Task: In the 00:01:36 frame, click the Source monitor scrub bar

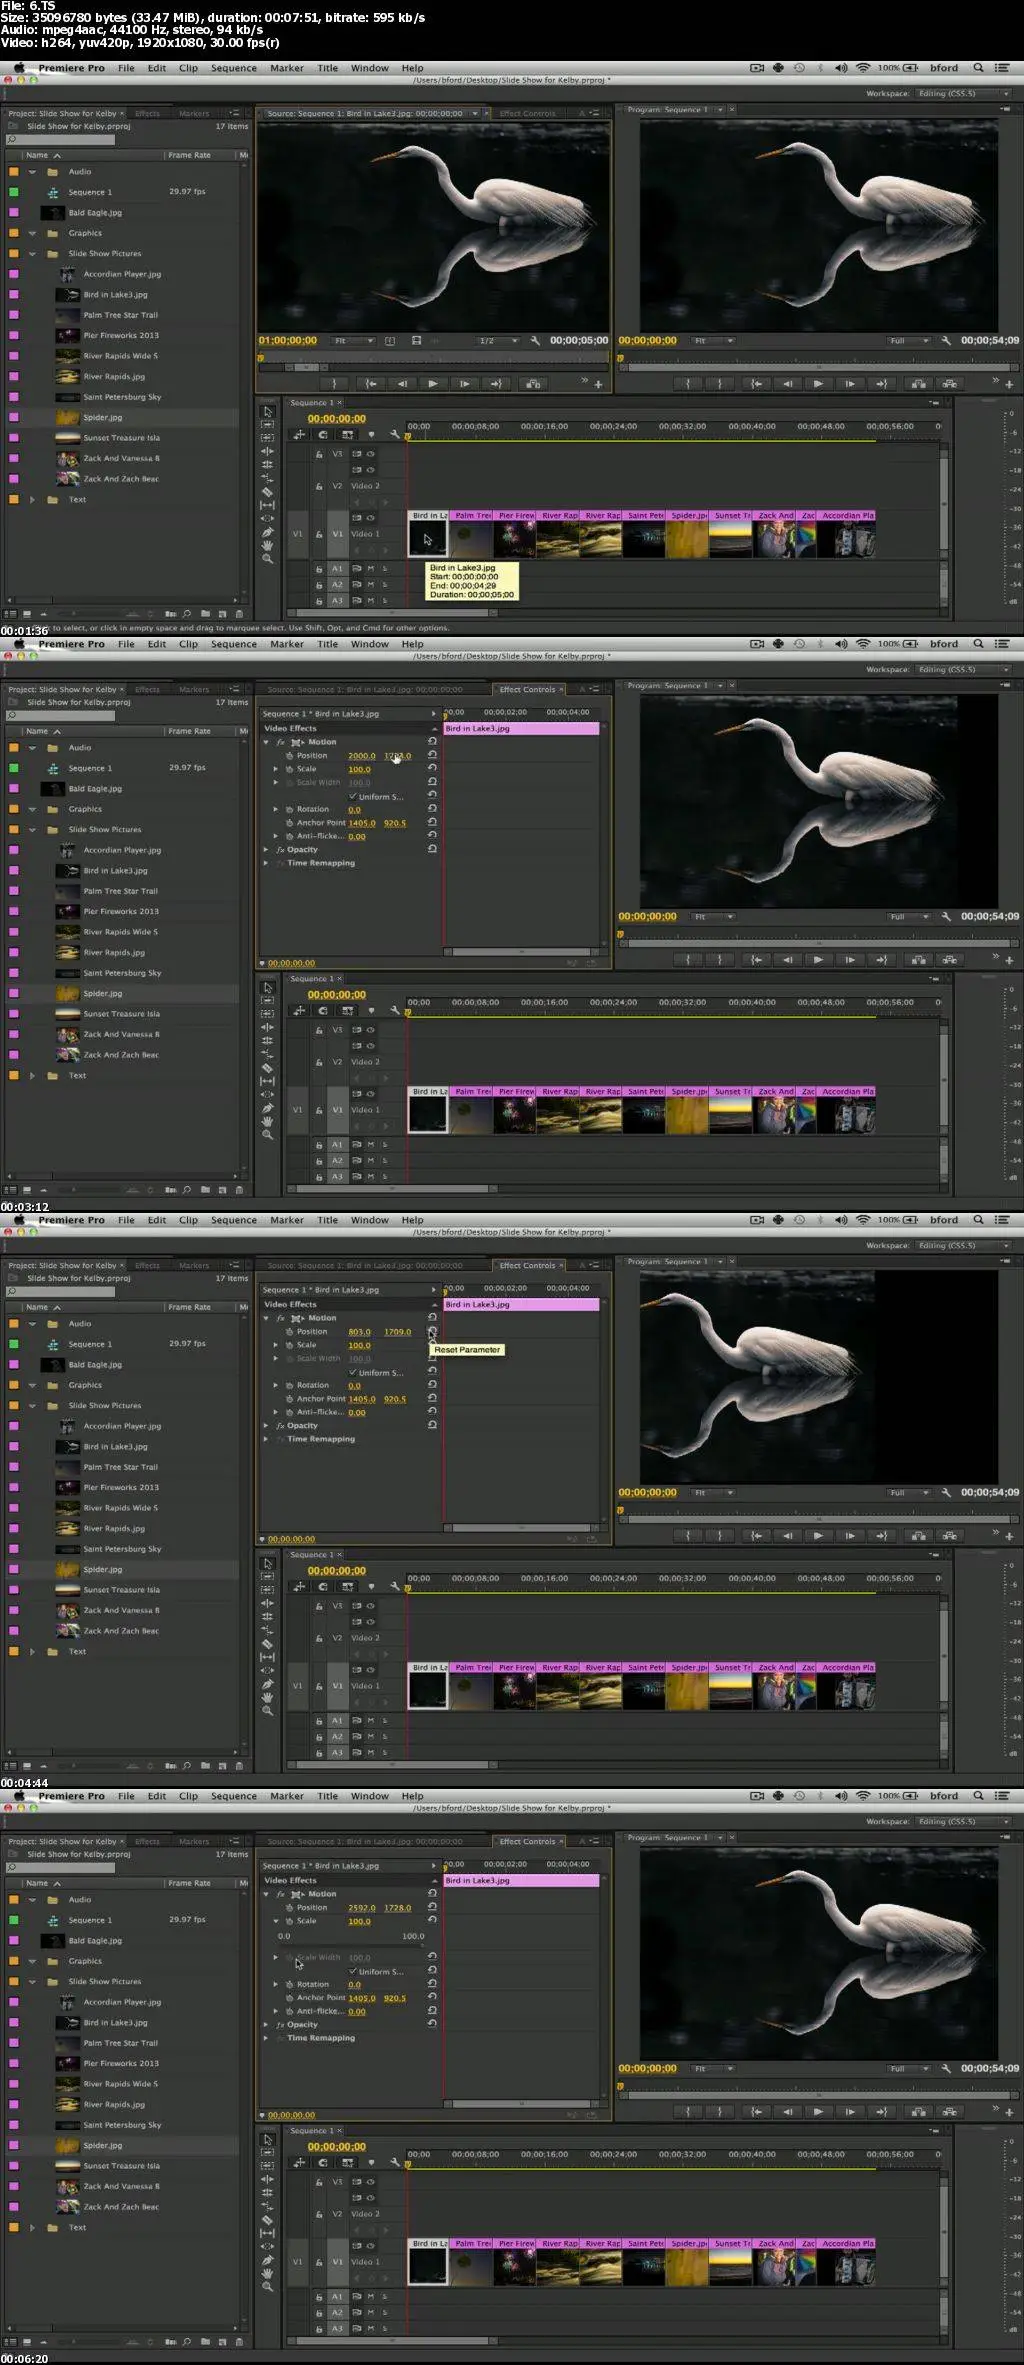Action: click(x=432, y=357)
